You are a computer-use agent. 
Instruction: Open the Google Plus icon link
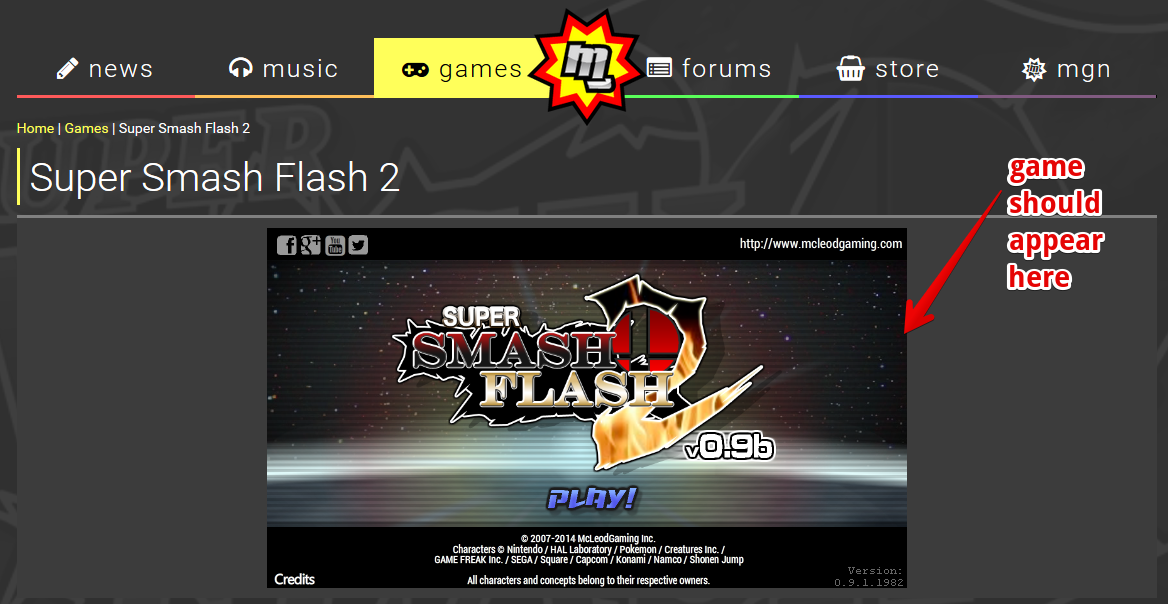(311, 245)
